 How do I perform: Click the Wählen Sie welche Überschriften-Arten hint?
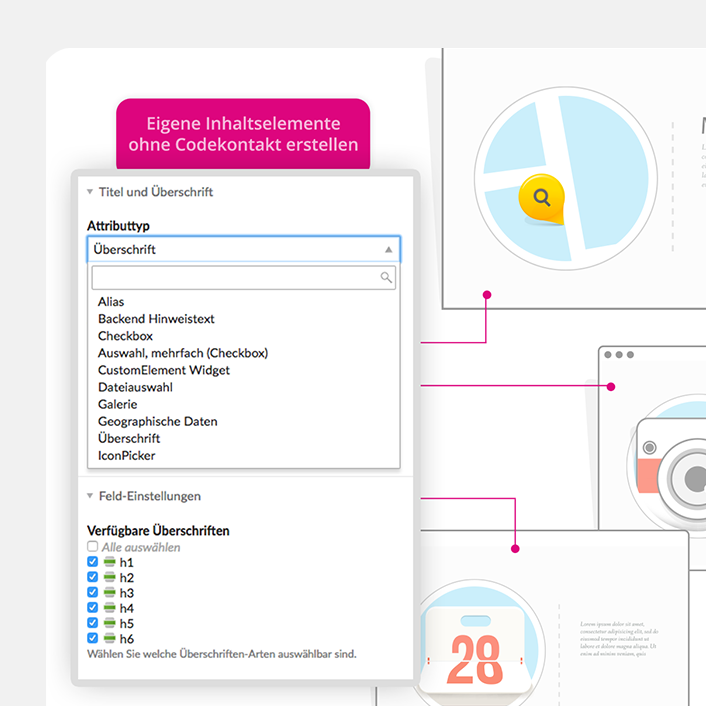(x=222, y=654)
